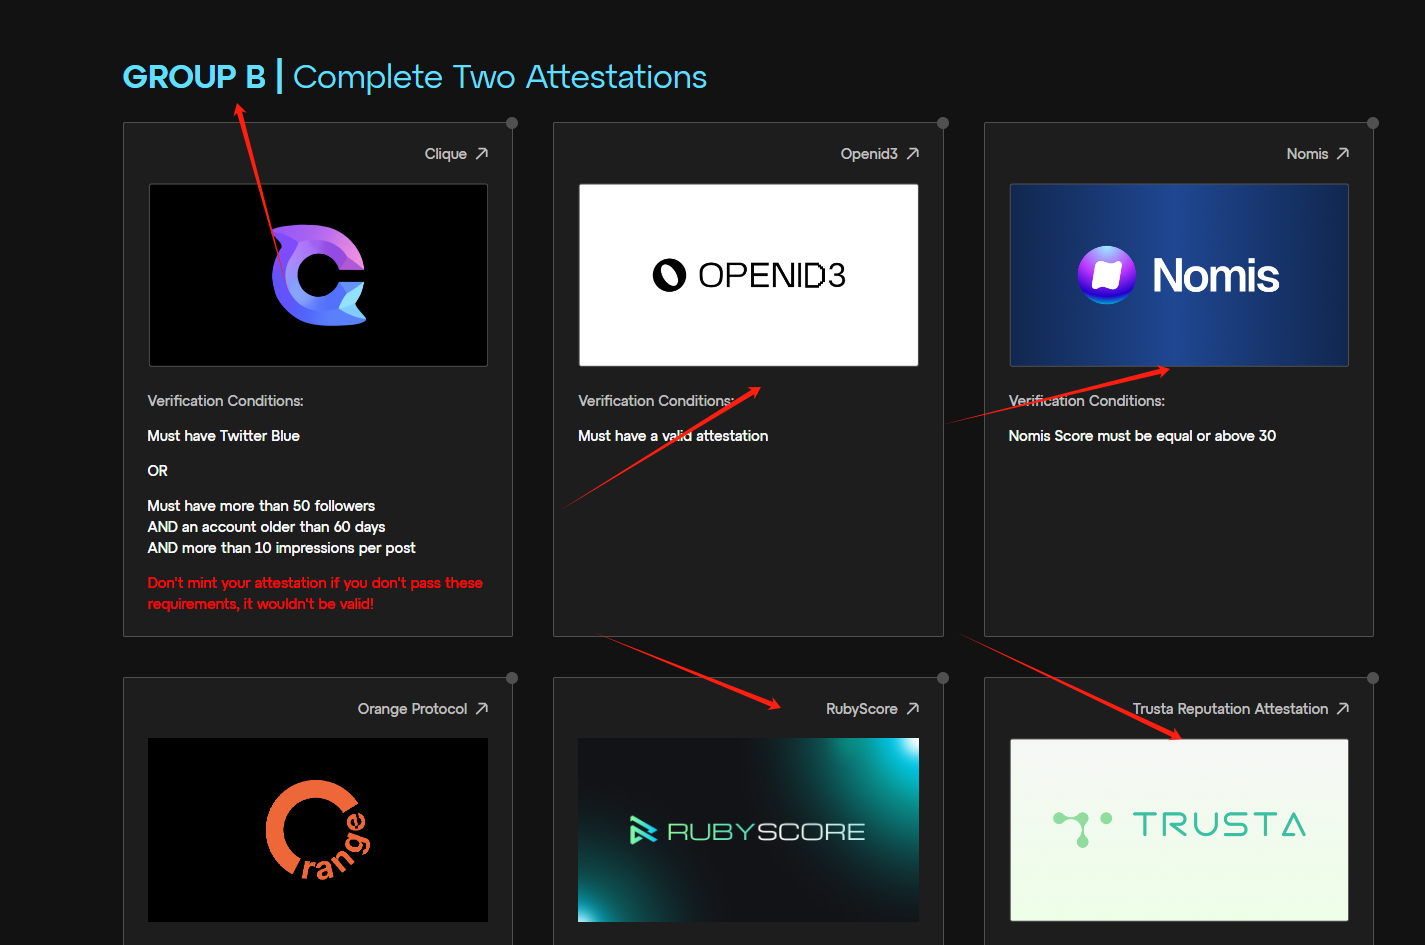Click the Clique card status dot

[x=512, y=123]
